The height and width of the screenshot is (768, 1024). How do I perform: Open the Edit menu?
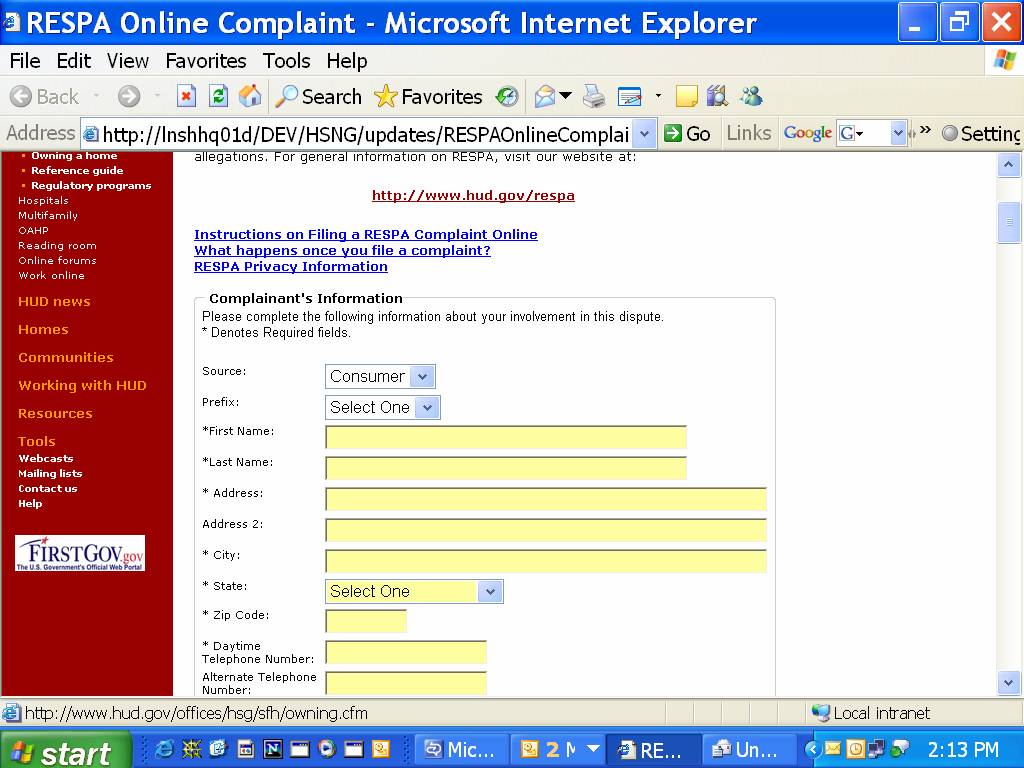click(74, 61)
